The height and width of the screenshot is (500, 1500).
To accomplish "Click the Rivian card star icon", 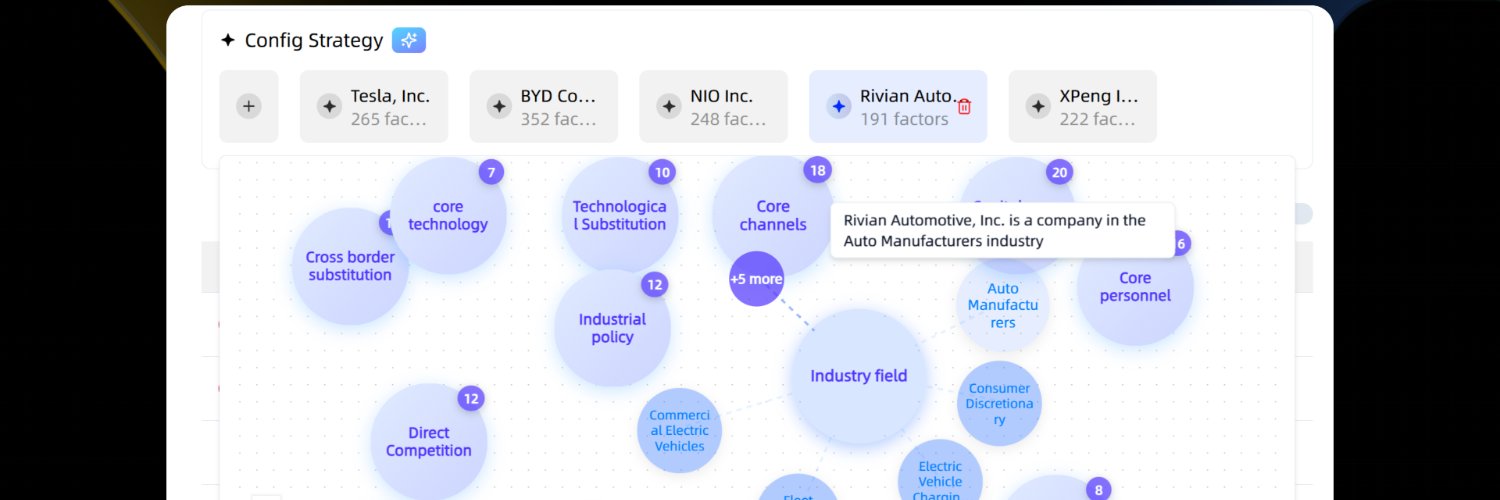I will click(x=839, y=106).
